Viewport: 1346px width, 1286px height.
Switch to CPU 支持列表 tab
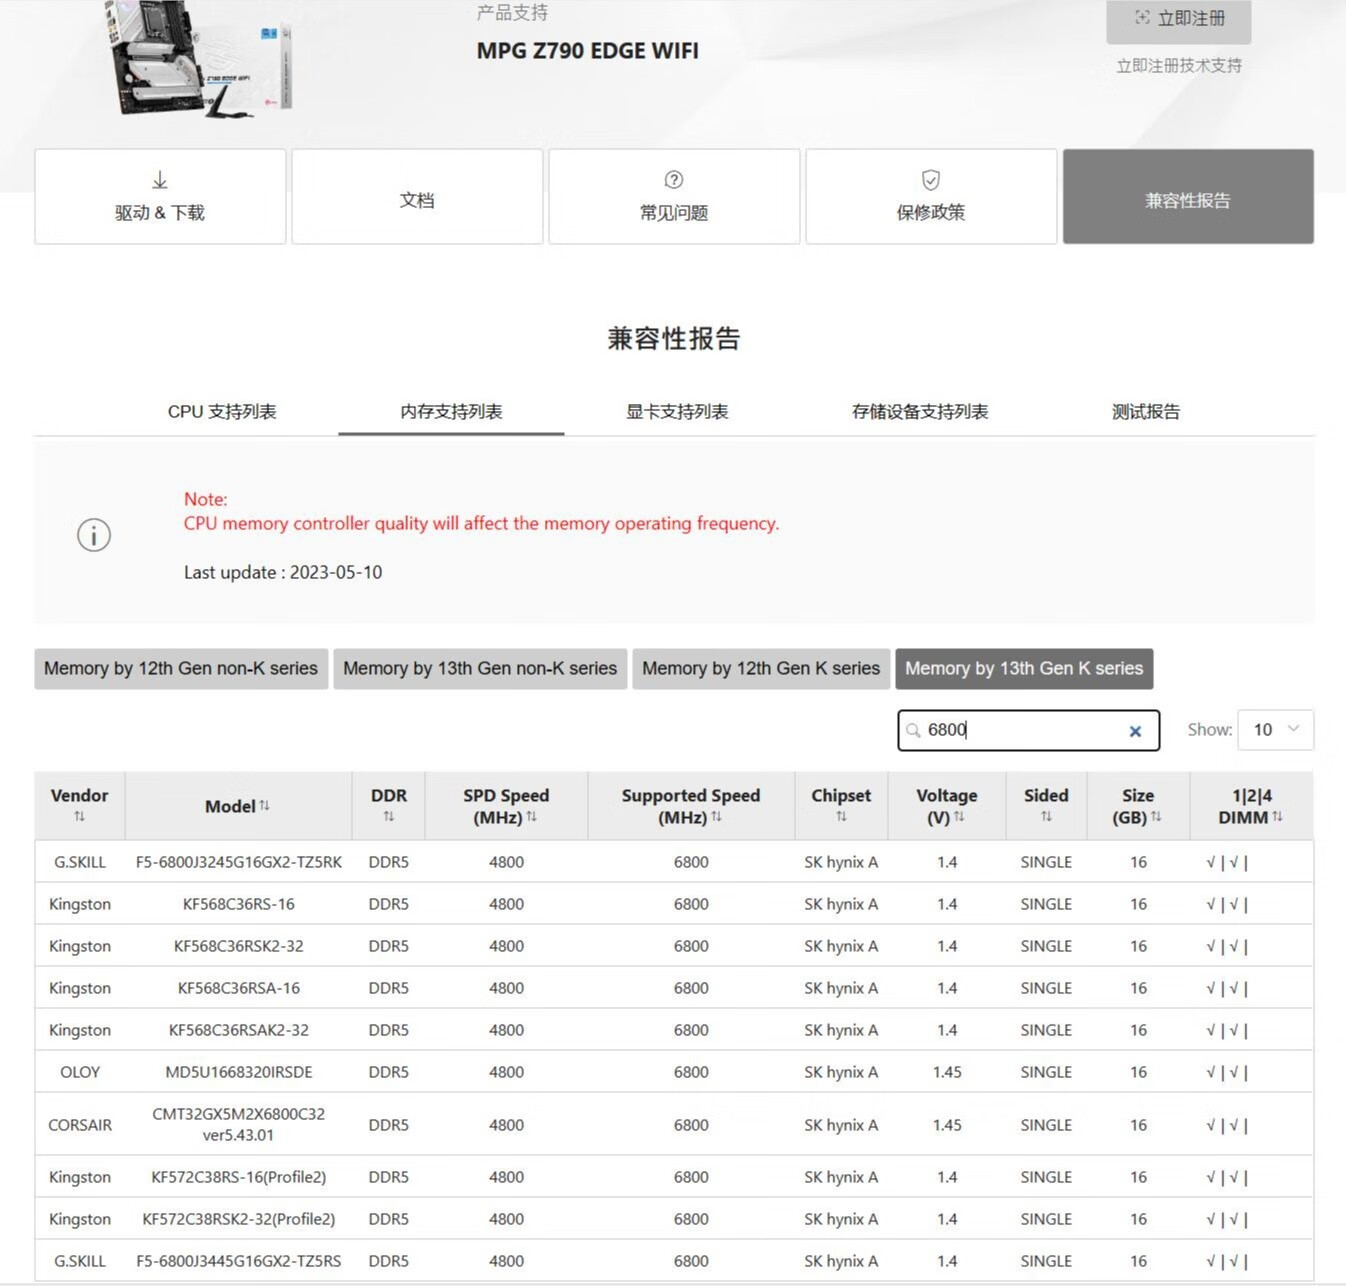[222, 412]
